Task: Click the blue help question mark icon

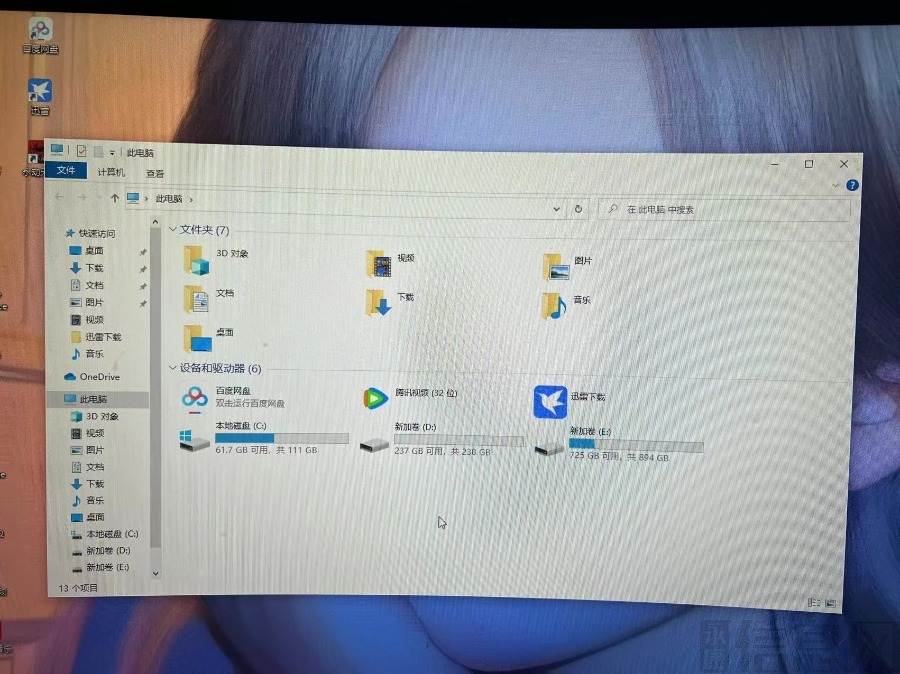Action: coord(852,186)
